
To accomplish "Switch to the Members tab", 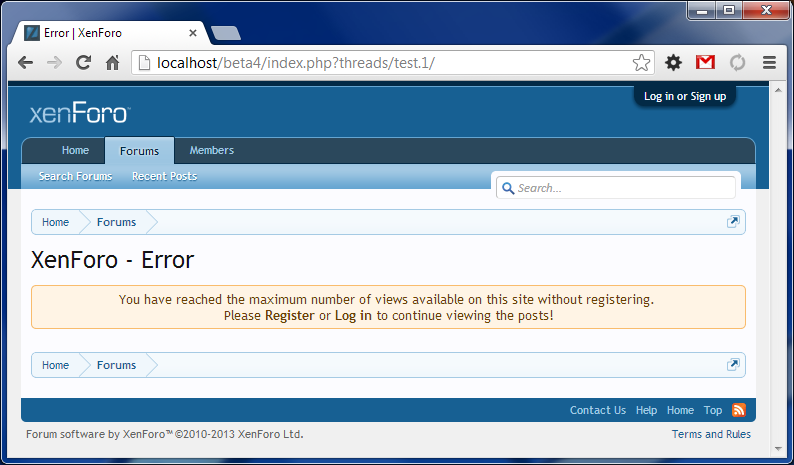I will (x=212, y=151).
